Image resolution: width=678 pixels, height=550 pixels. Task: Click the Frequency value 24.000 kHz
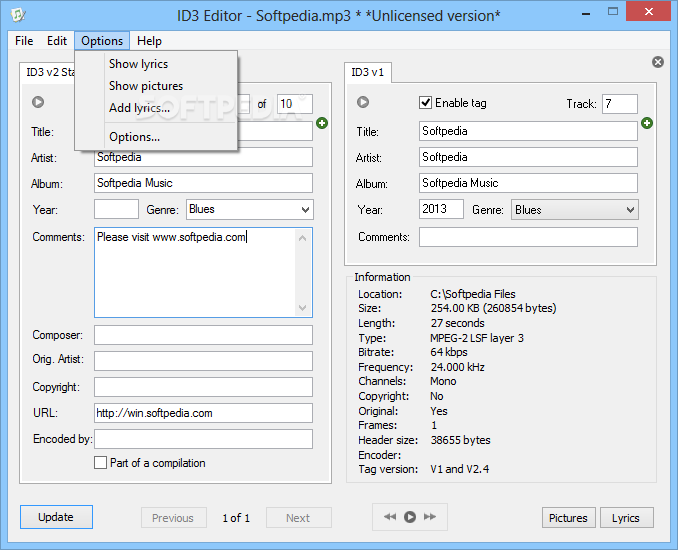pyautogui.click(x=457, y=367)
